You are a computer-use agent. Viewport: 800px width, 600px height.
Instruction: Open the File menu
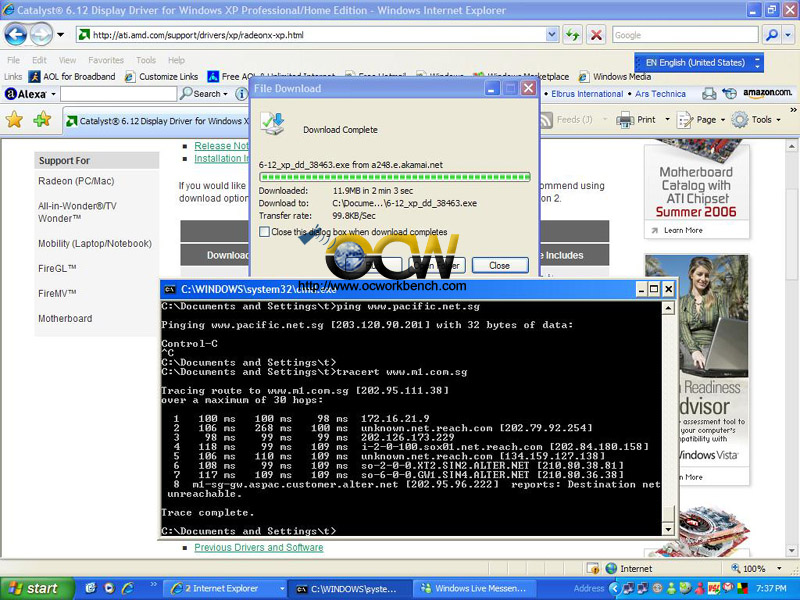[13, 60]
